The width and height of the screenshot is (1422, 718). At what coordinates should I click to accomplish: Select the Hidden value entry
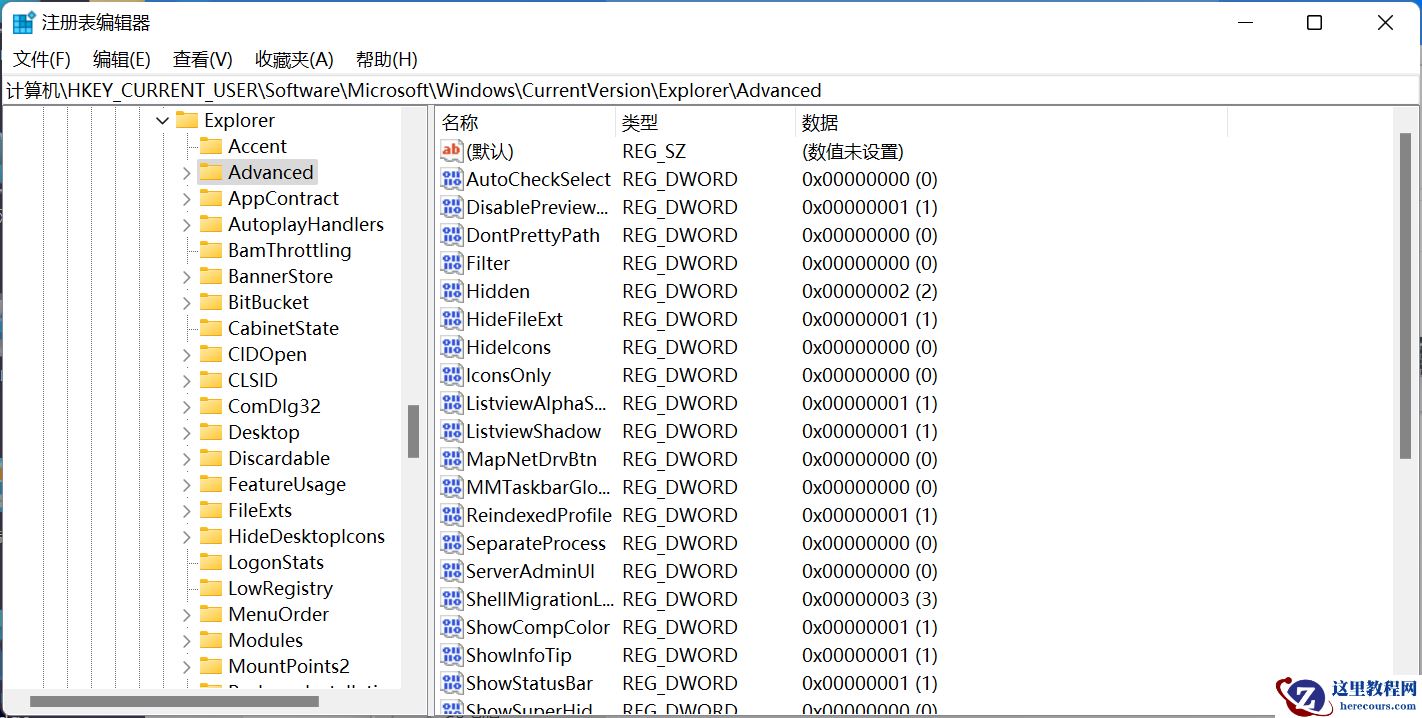[497, 291]
